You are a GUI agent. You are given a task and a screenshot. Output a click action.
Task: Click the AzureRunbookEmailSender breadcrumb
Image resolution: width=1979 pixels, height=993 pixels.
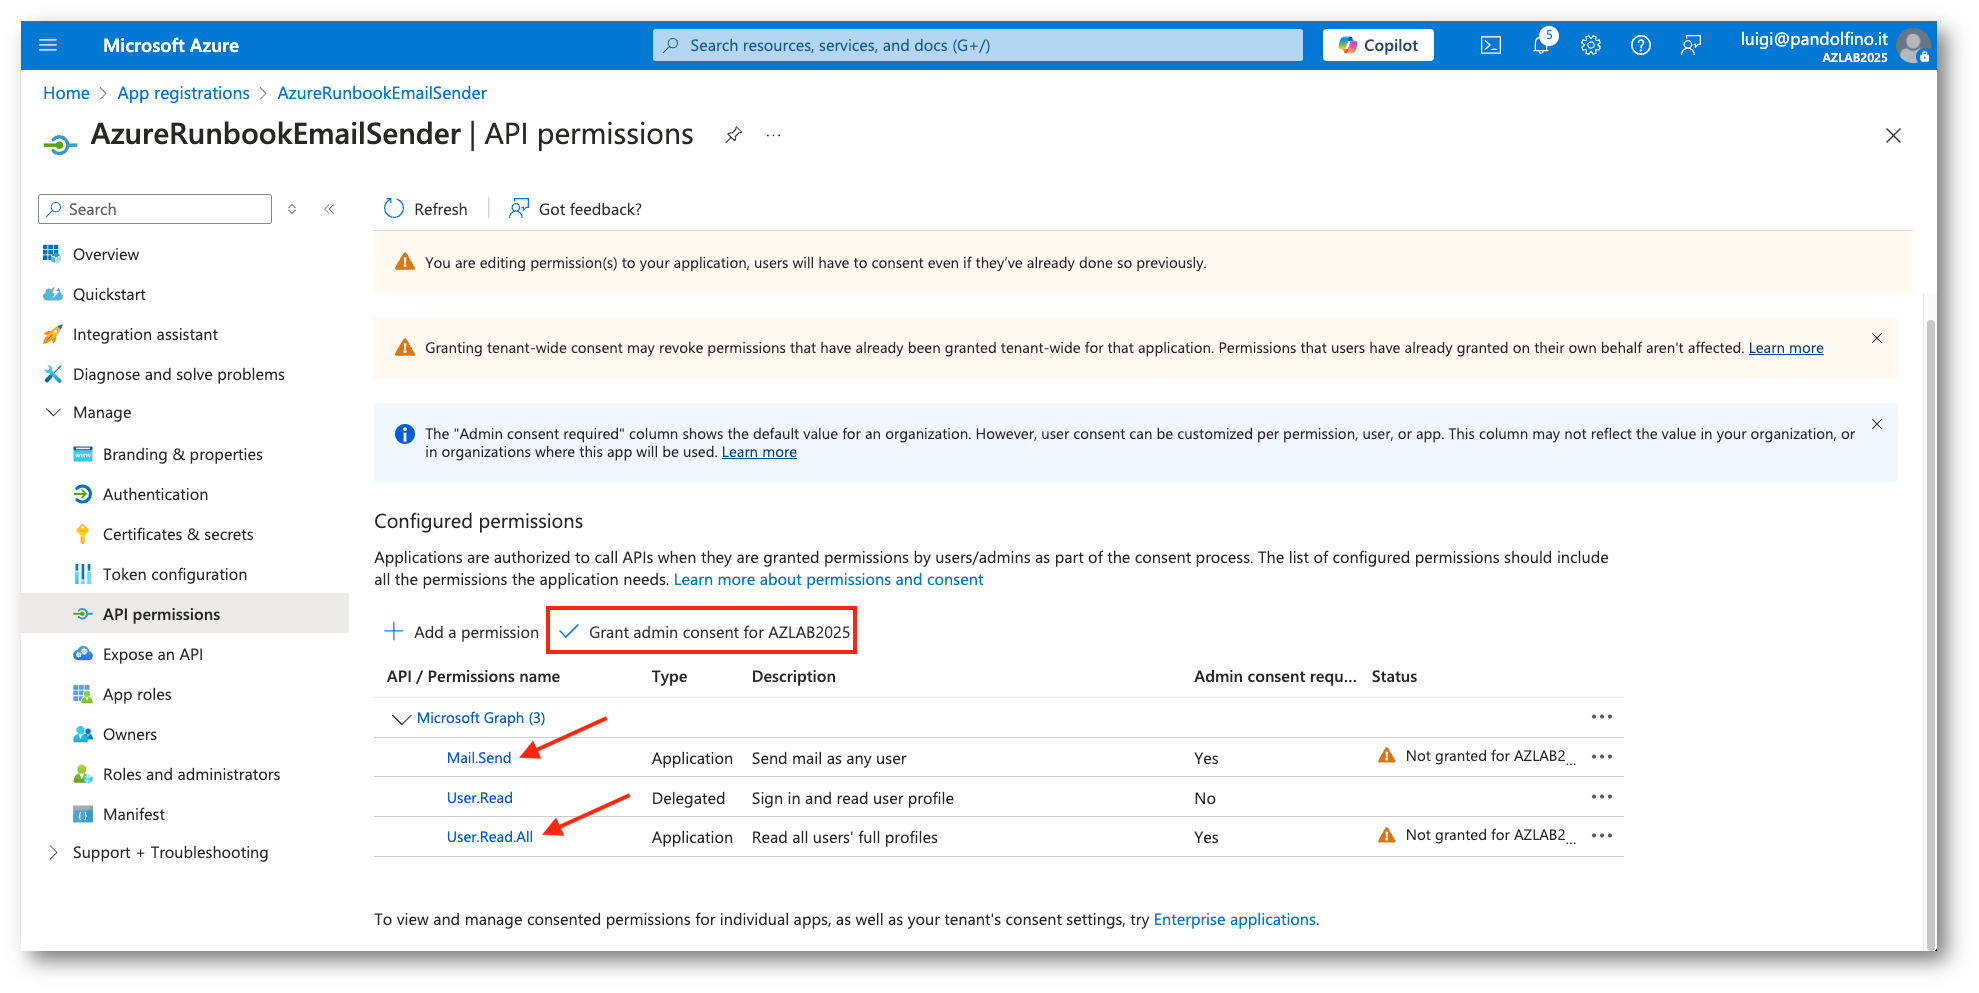(382, 93)
